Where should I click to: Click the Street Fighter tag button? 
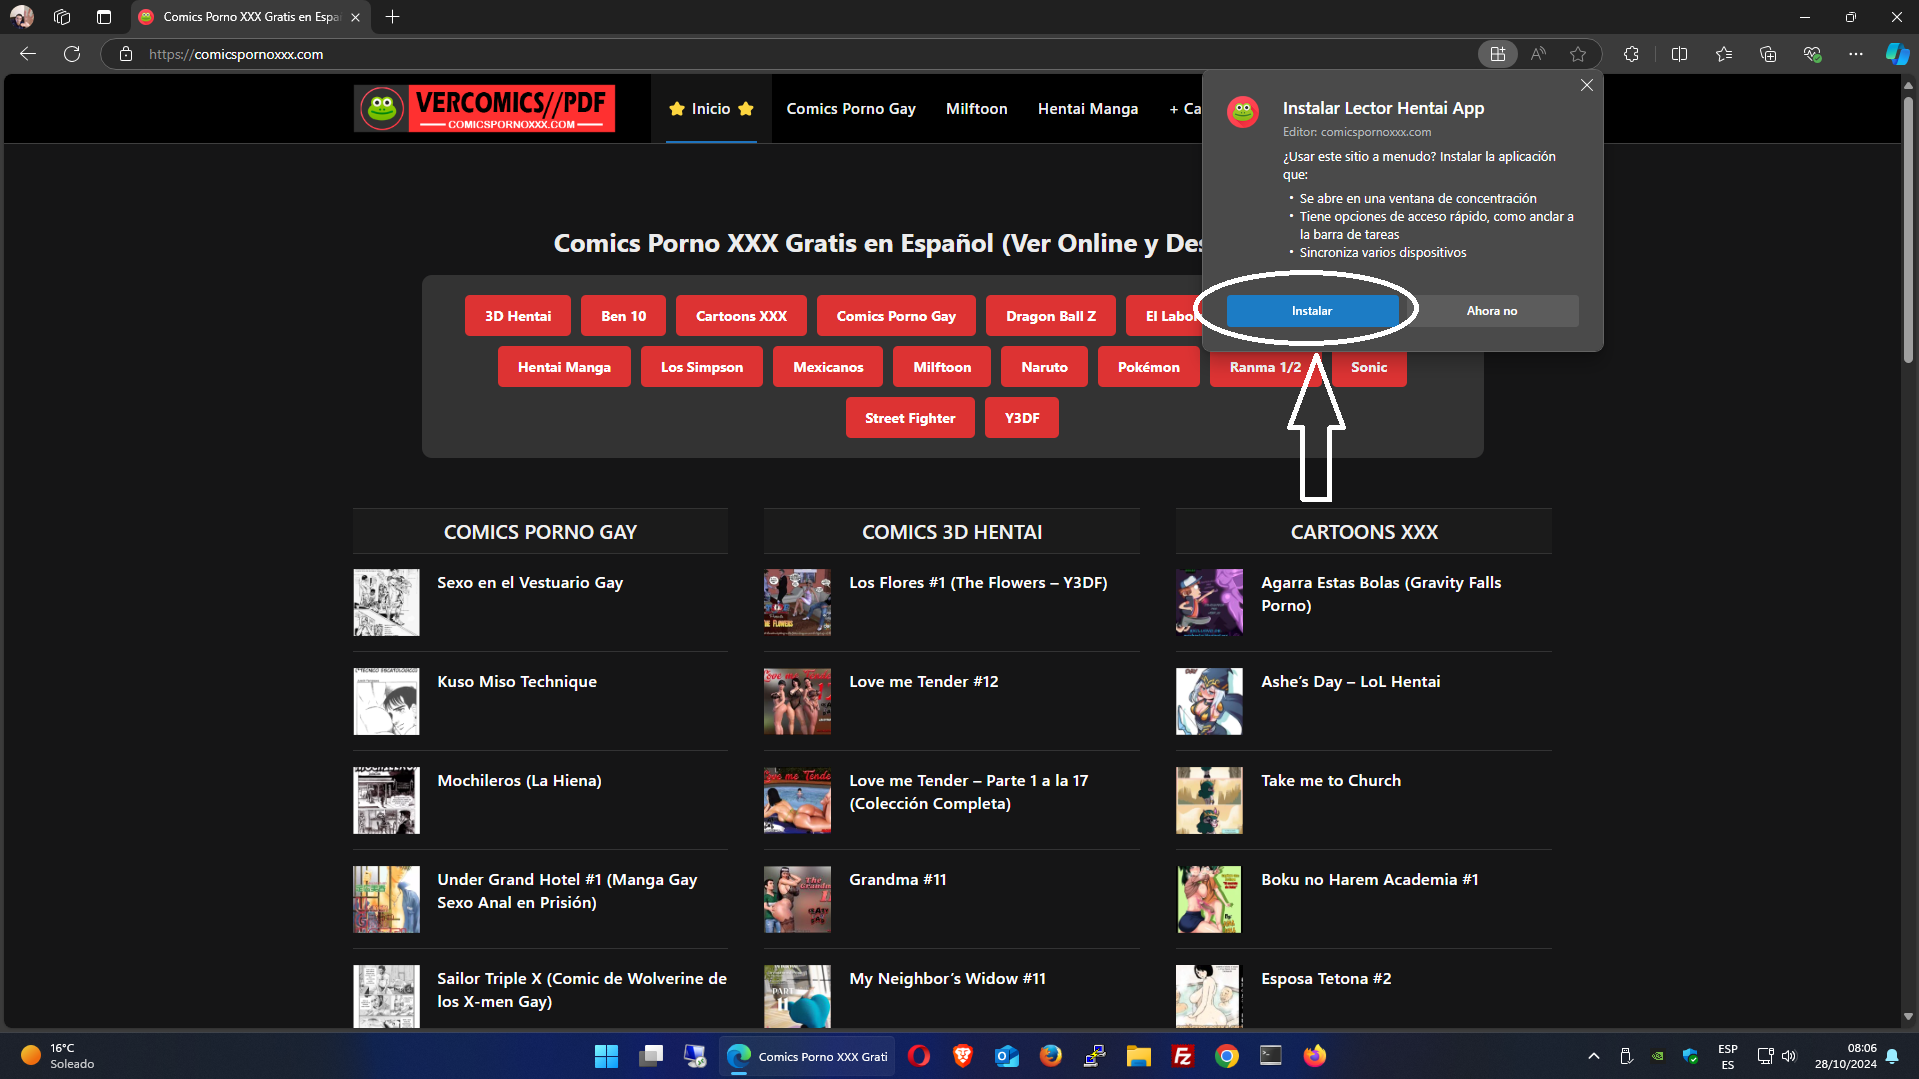(x=910, y=418)
